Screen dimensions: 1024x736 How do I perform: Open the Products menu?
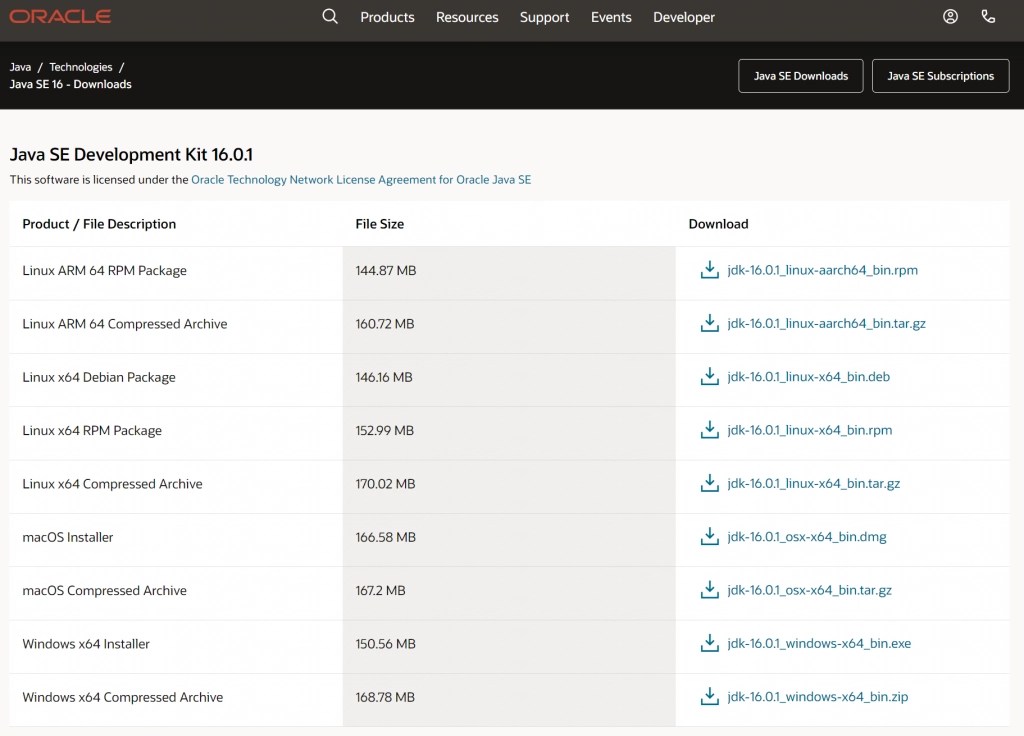[387, 17]
